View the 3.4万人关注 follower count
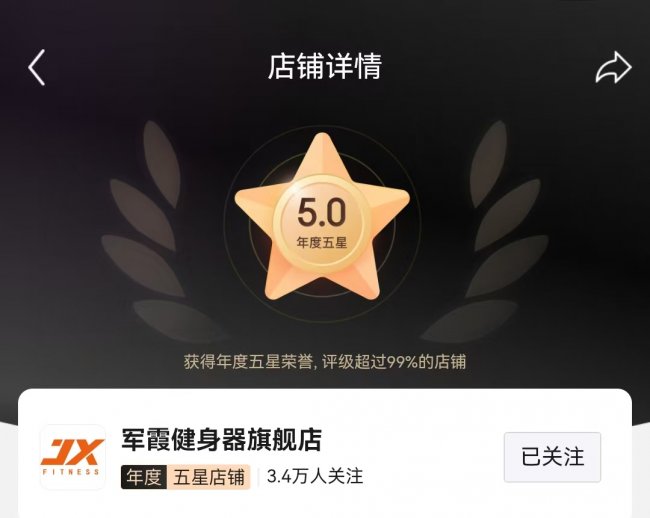 pyautogui.click(x=315, y=477)
